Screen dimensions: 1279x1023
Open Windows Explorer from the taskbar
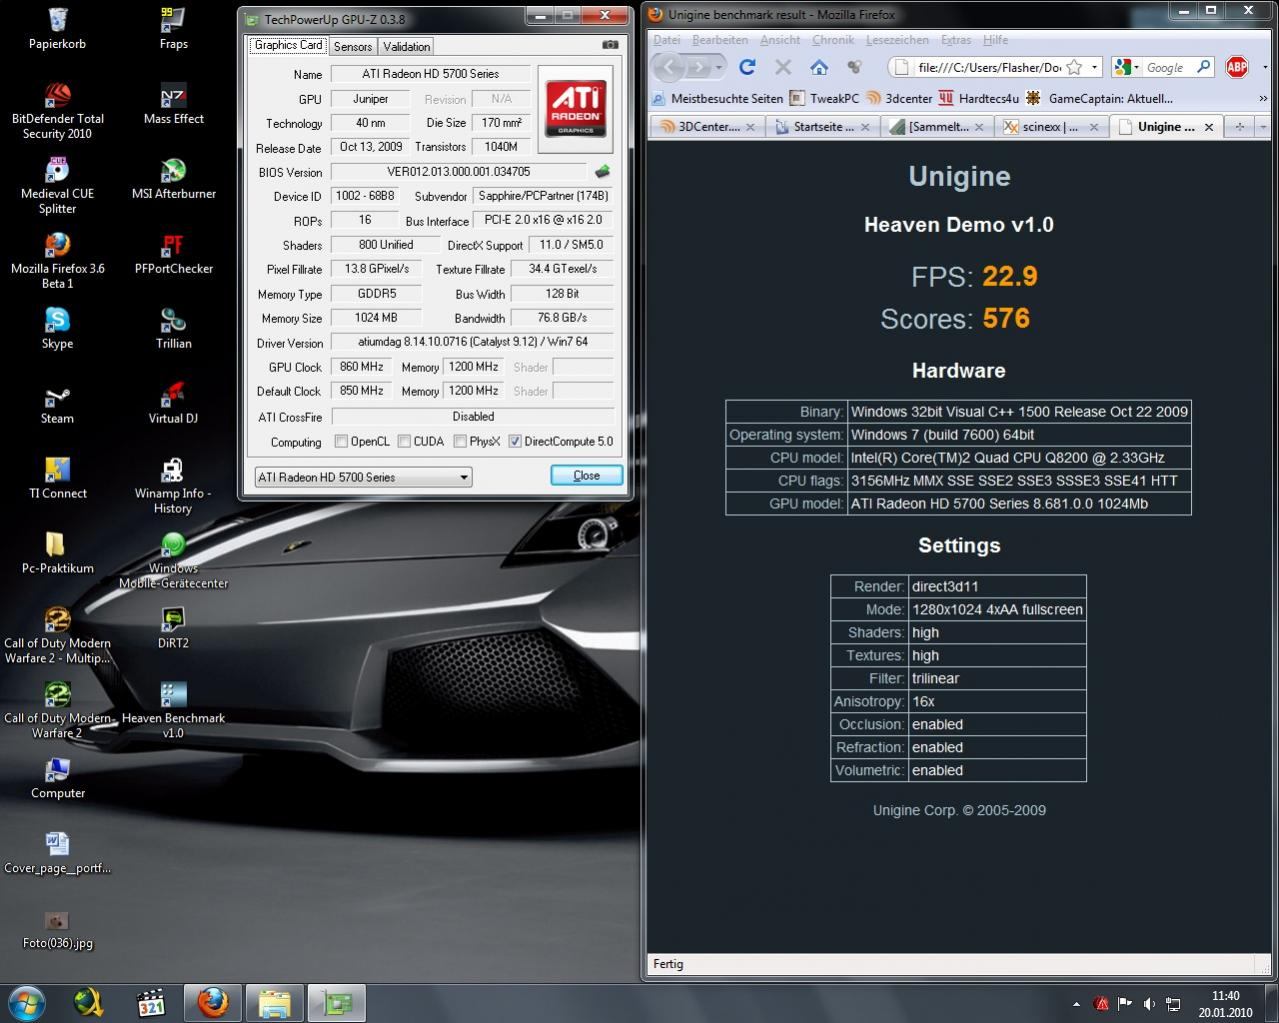point(274,1002)
